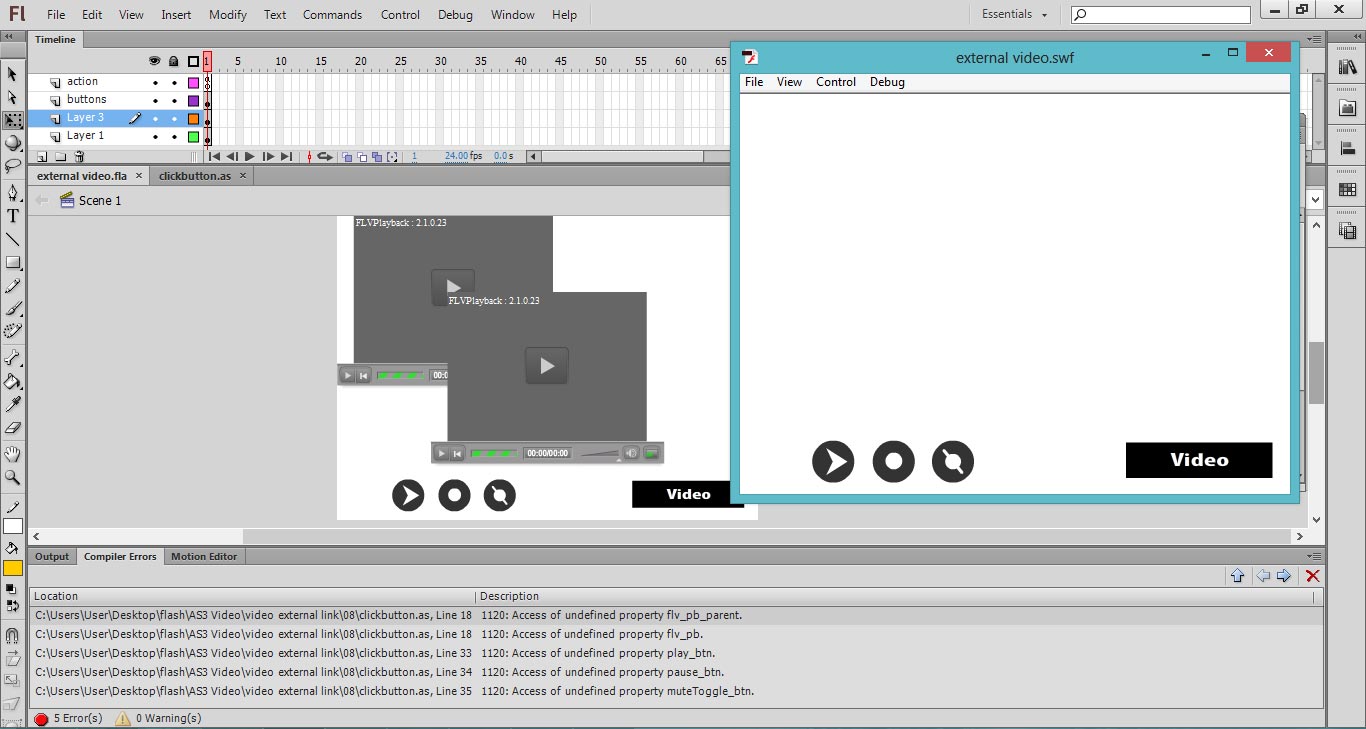Open the Essentials workspace dropdown

point(1015,14)
